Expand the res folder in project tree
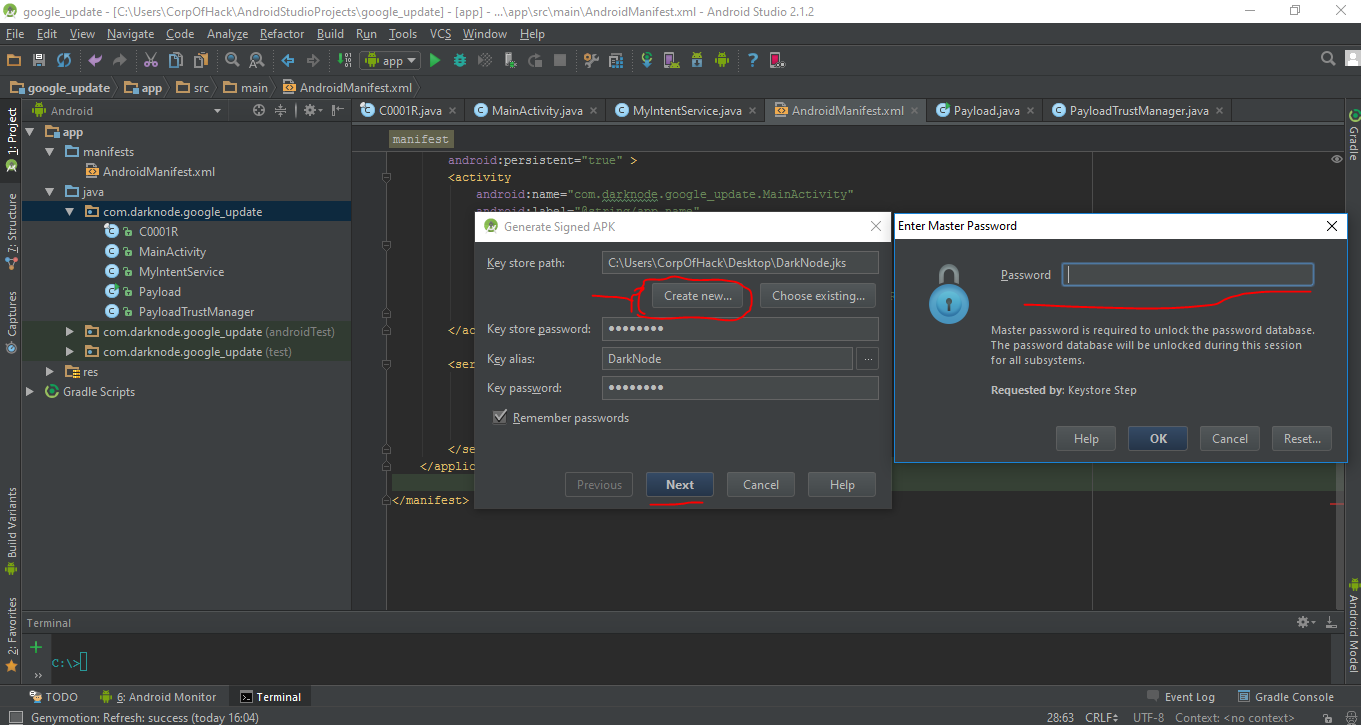Screen dimensions: 1361x725 (50, 372)
